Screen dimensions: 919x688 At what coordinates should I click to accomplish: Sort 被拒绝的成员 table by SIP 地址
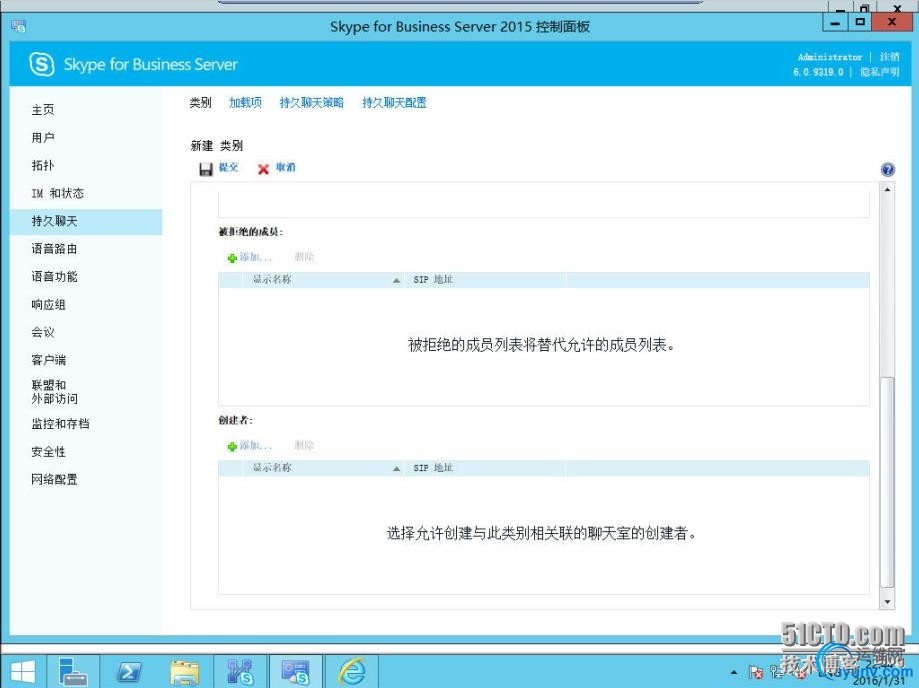(433, 280)
